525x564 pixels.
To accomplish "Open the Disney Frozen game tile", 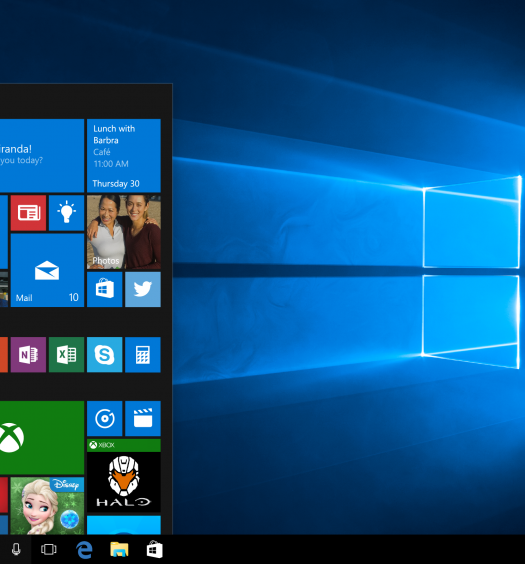I will click(47, 506).
